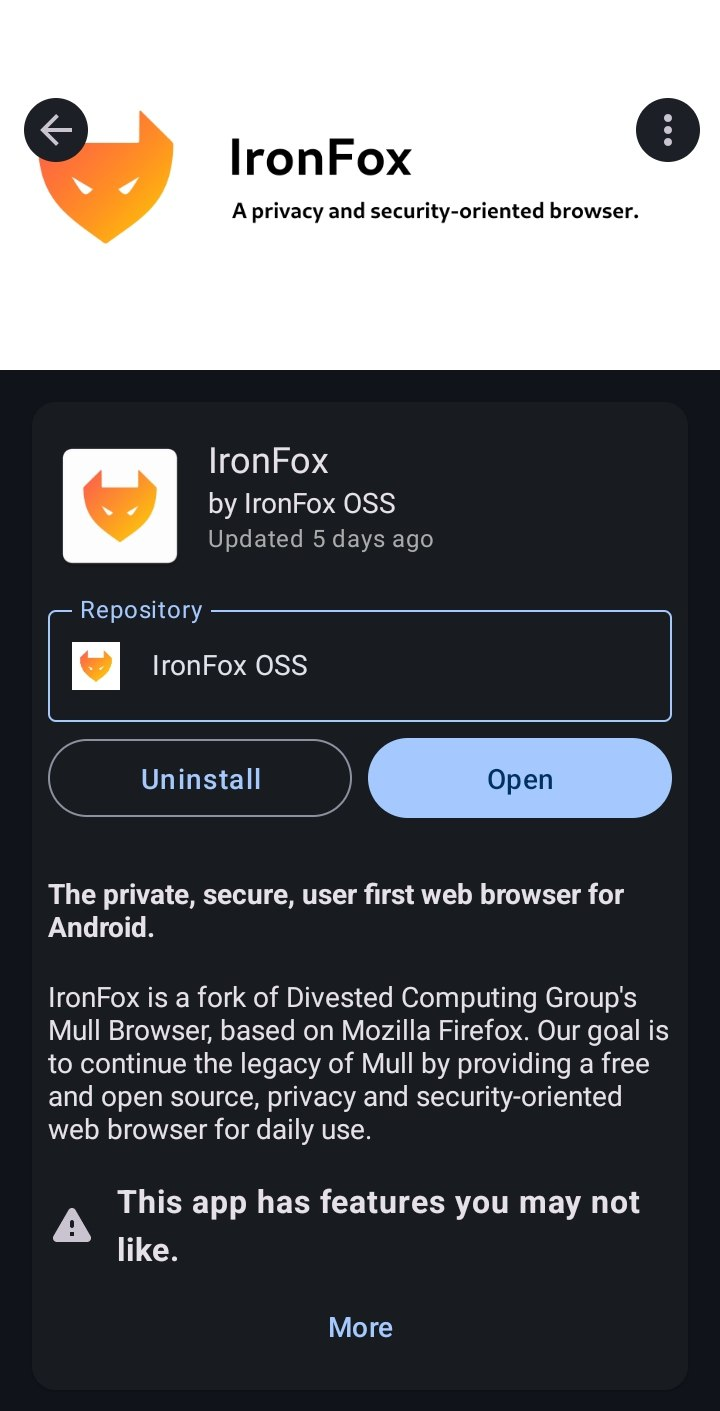The height and width of the screenshot is (1411, 720).
Task: Tap the Uninstall button
Action: click(200, 779)
